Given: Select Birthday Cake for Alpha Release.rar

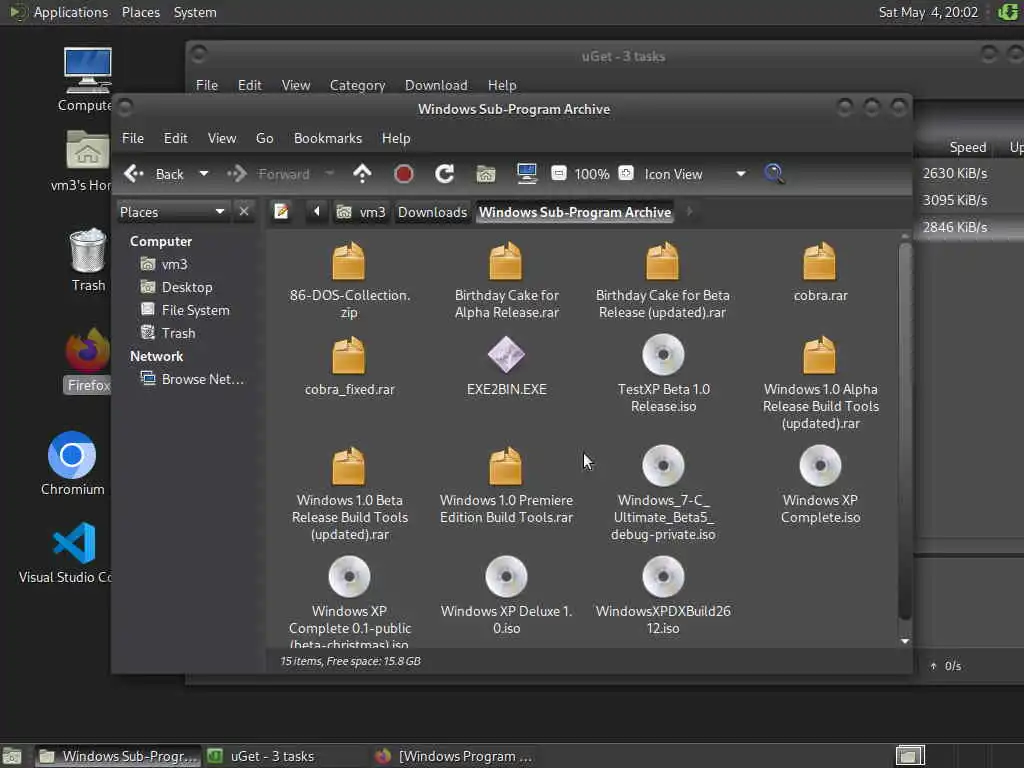Looking at the screenshot, I should (507, 280).
